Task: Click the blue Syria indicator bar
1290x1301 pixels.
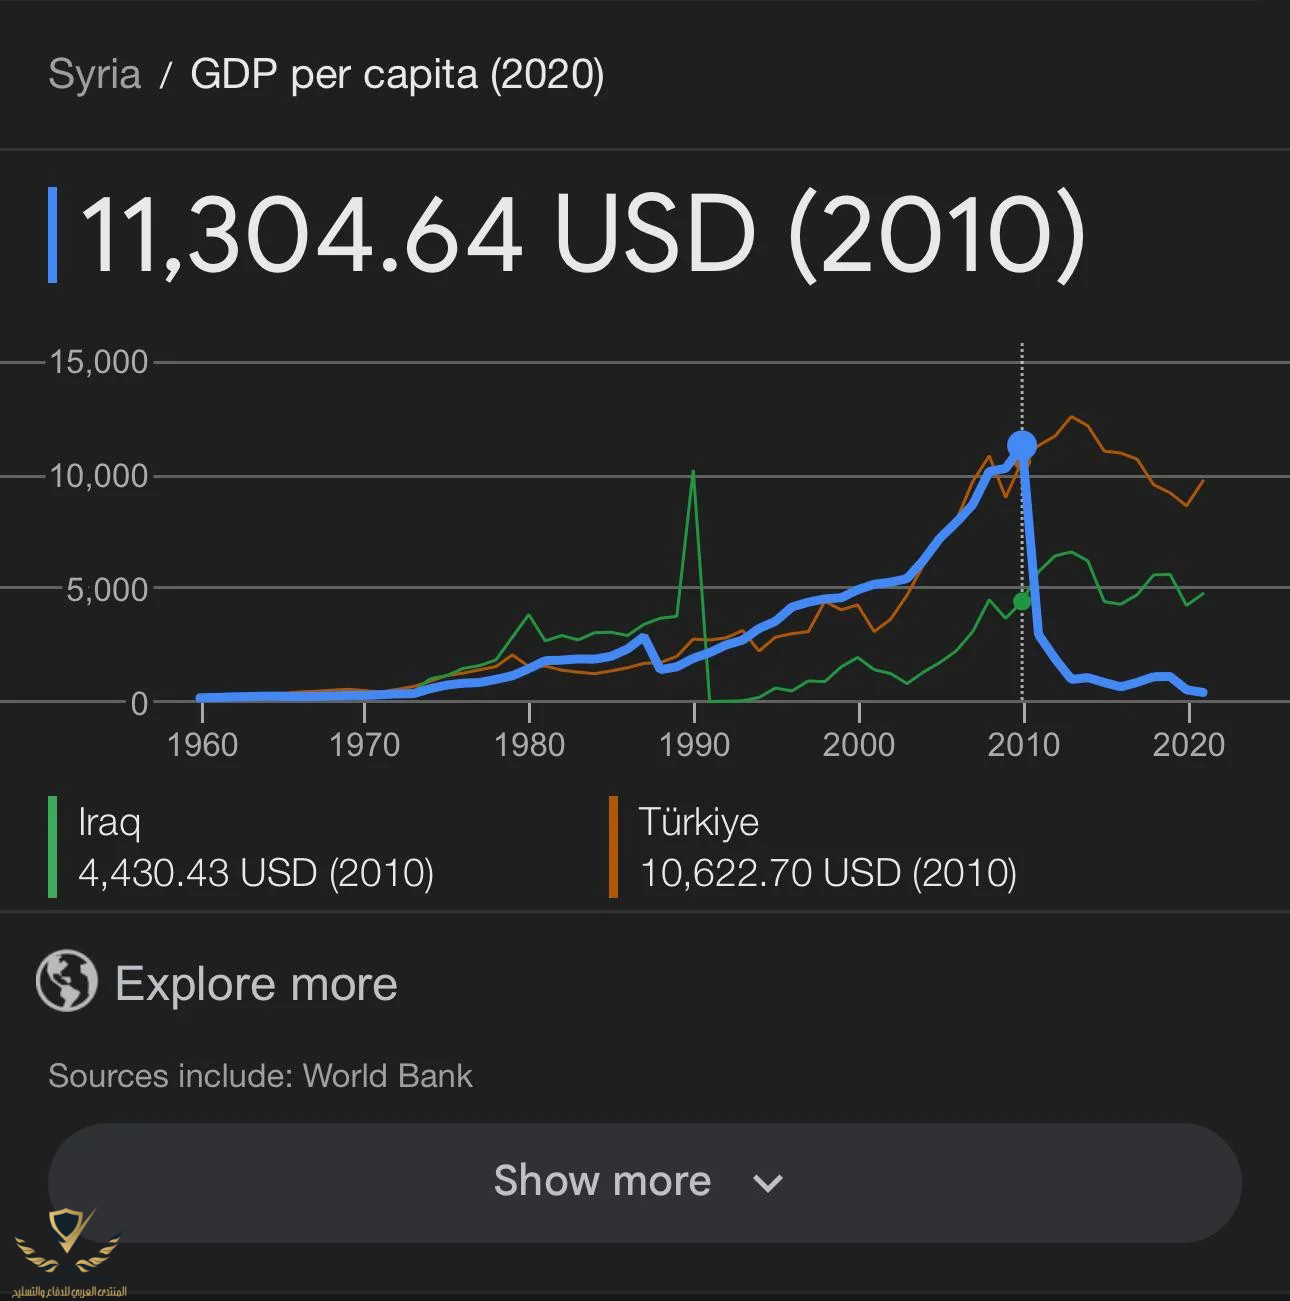Action: 52,235
